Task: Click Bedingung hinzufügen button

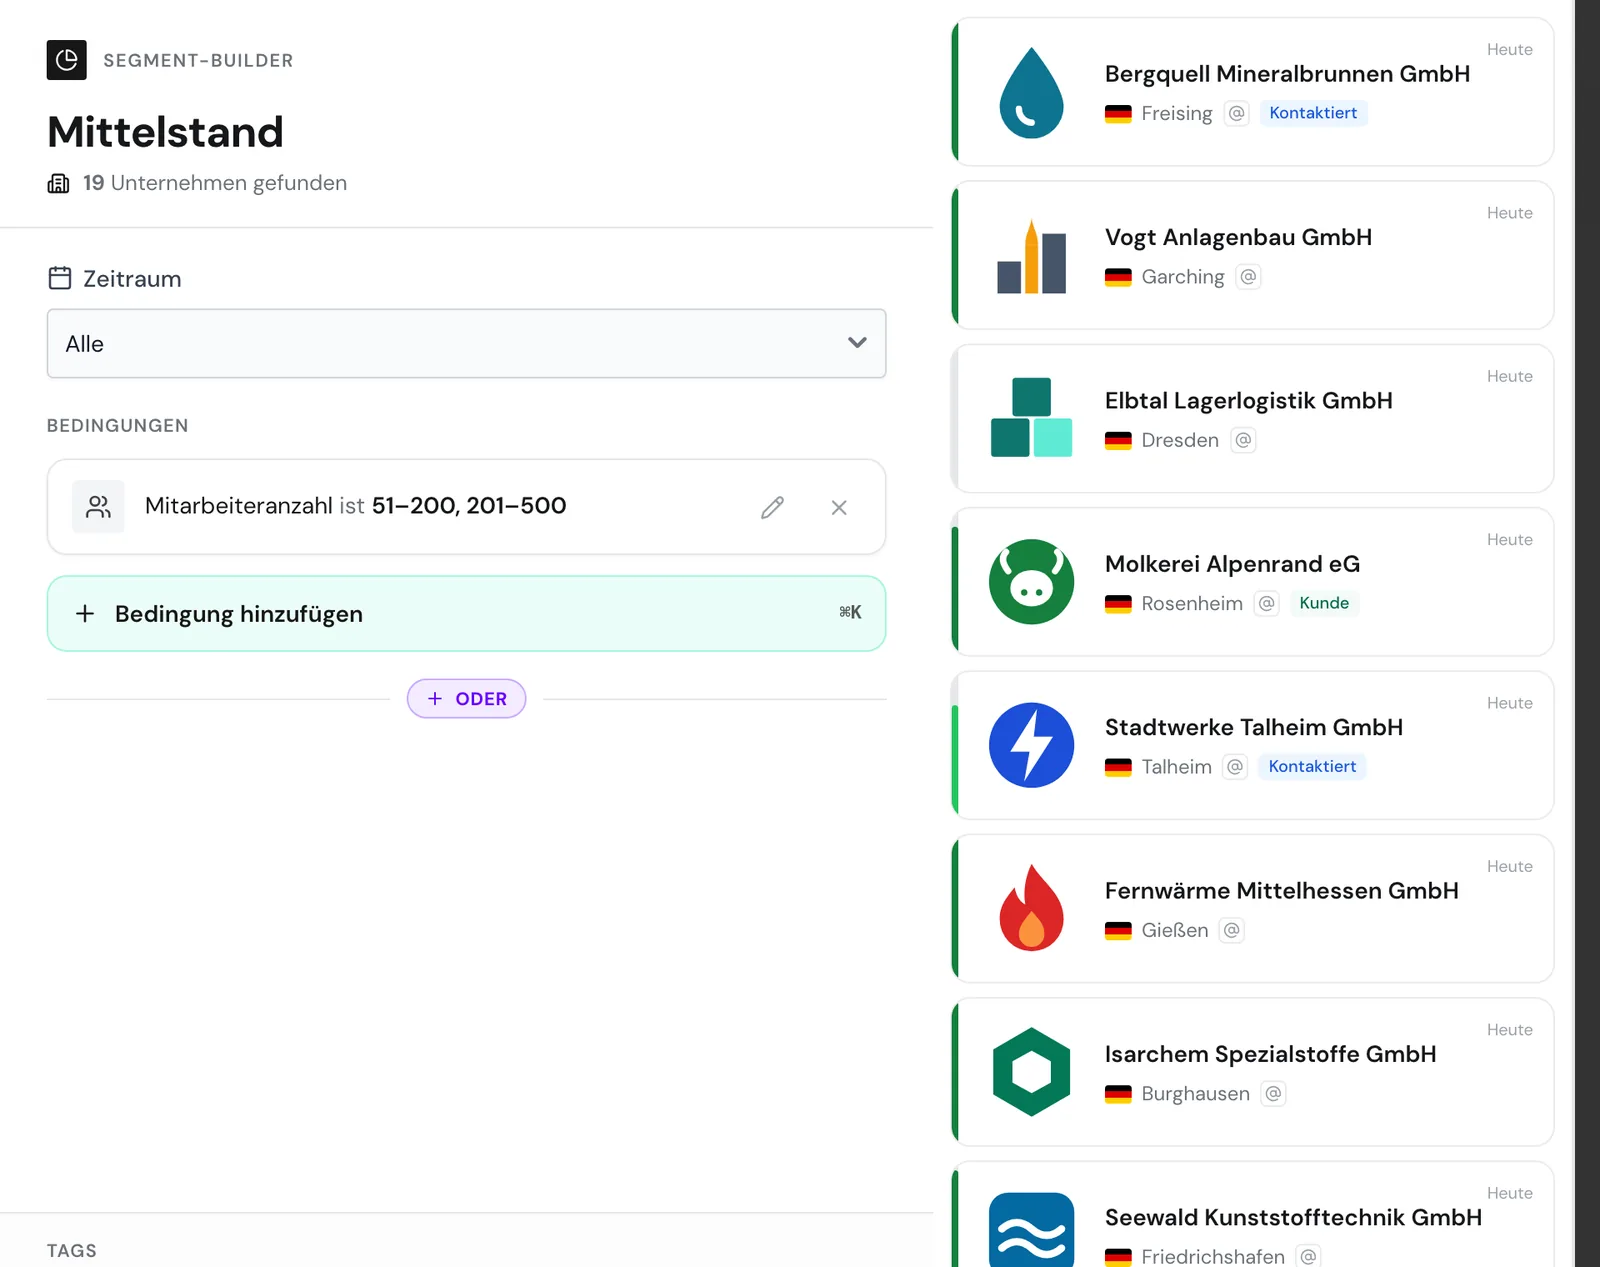Action: (466, 613)
